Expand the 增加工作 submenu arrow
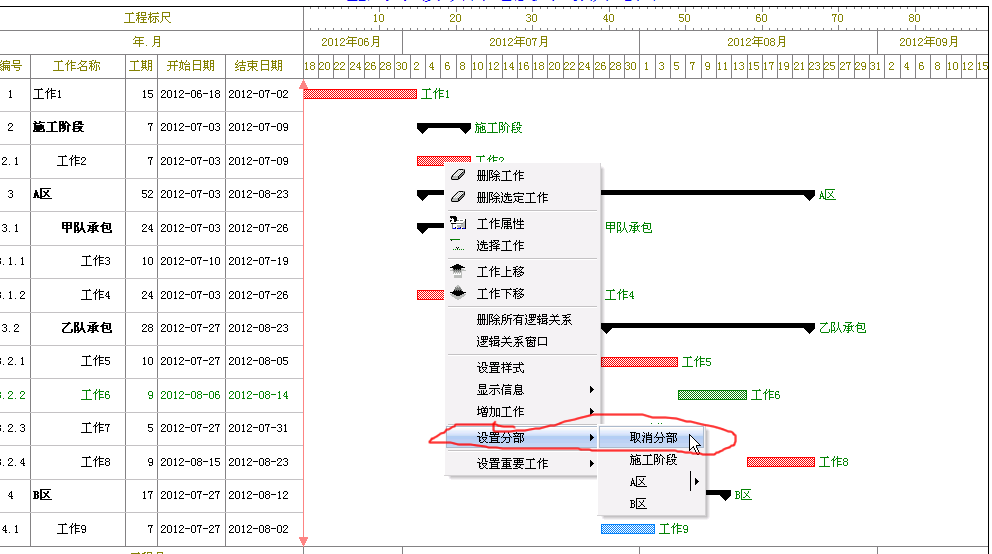The height and width of the screenshot is (554, 992). [592, 412]
